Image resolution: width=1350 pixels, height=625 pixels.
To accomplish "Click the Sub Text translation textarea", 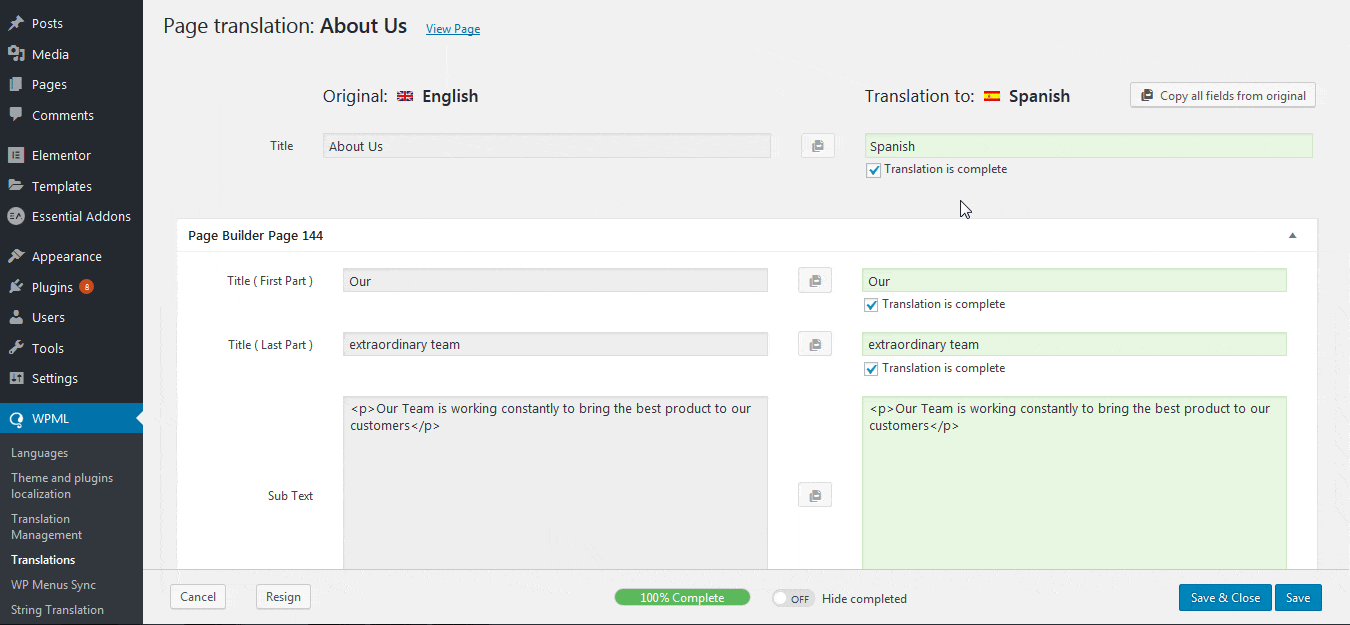I will click(1074, 483).
